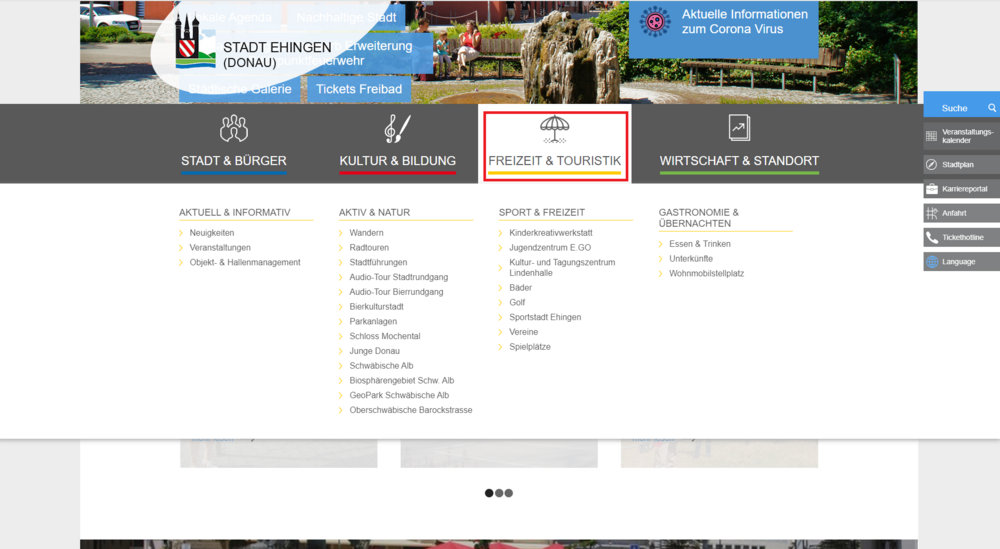Open Jugendzentrum E.GO
This screenshot has height=549, width=1000.
(x=550, y=247)
